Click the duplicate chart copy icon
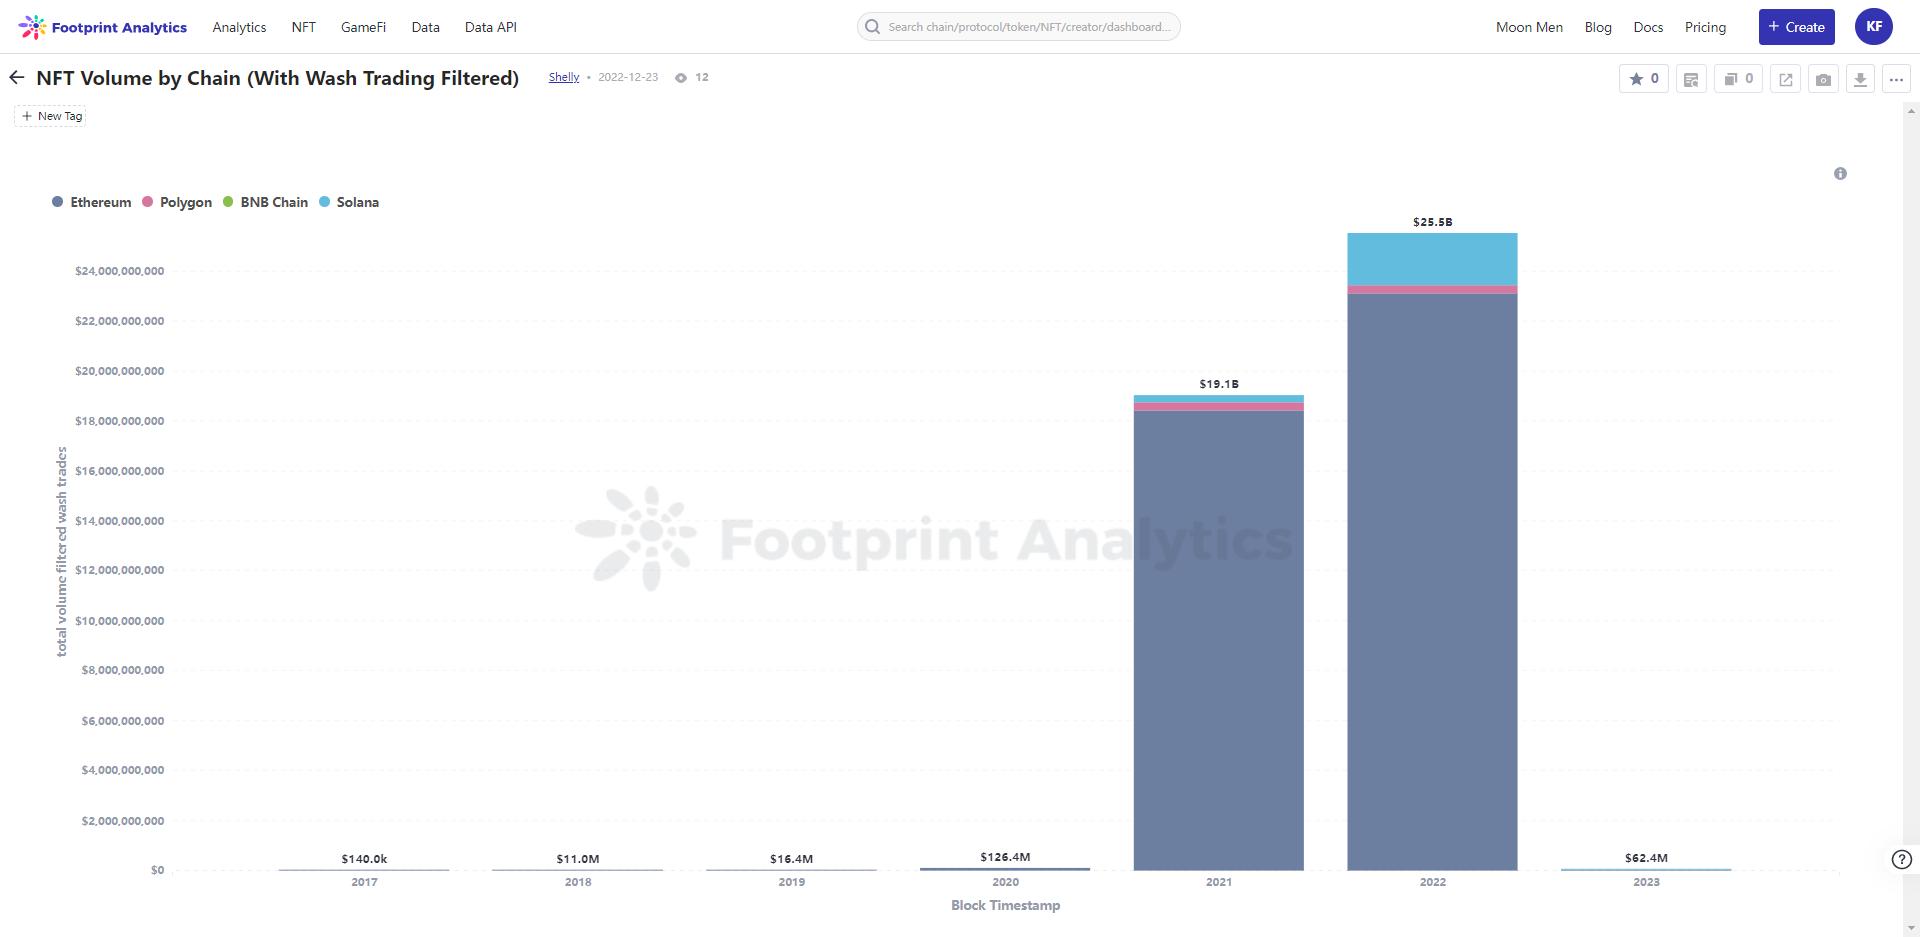This screenshot has width=1920, height=937. coord(1738,79)
